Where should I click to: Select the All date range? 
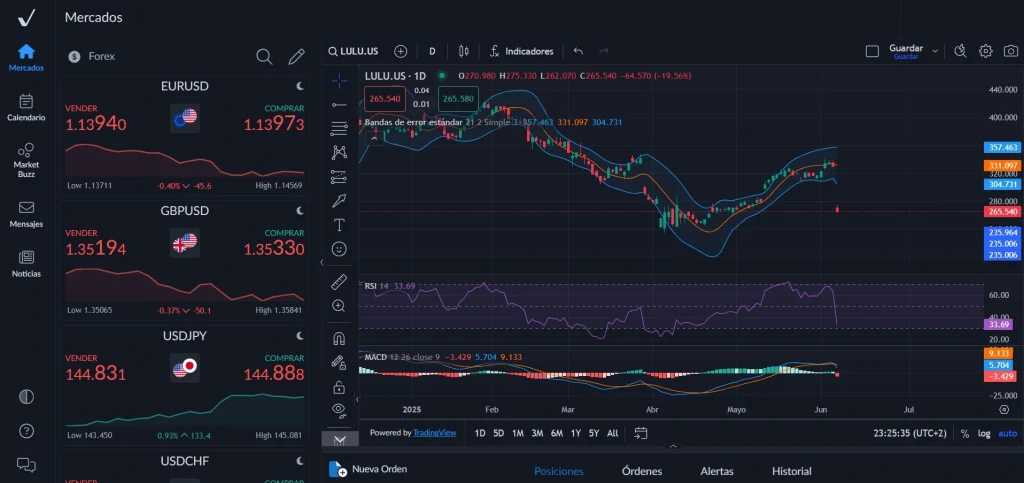613,433
